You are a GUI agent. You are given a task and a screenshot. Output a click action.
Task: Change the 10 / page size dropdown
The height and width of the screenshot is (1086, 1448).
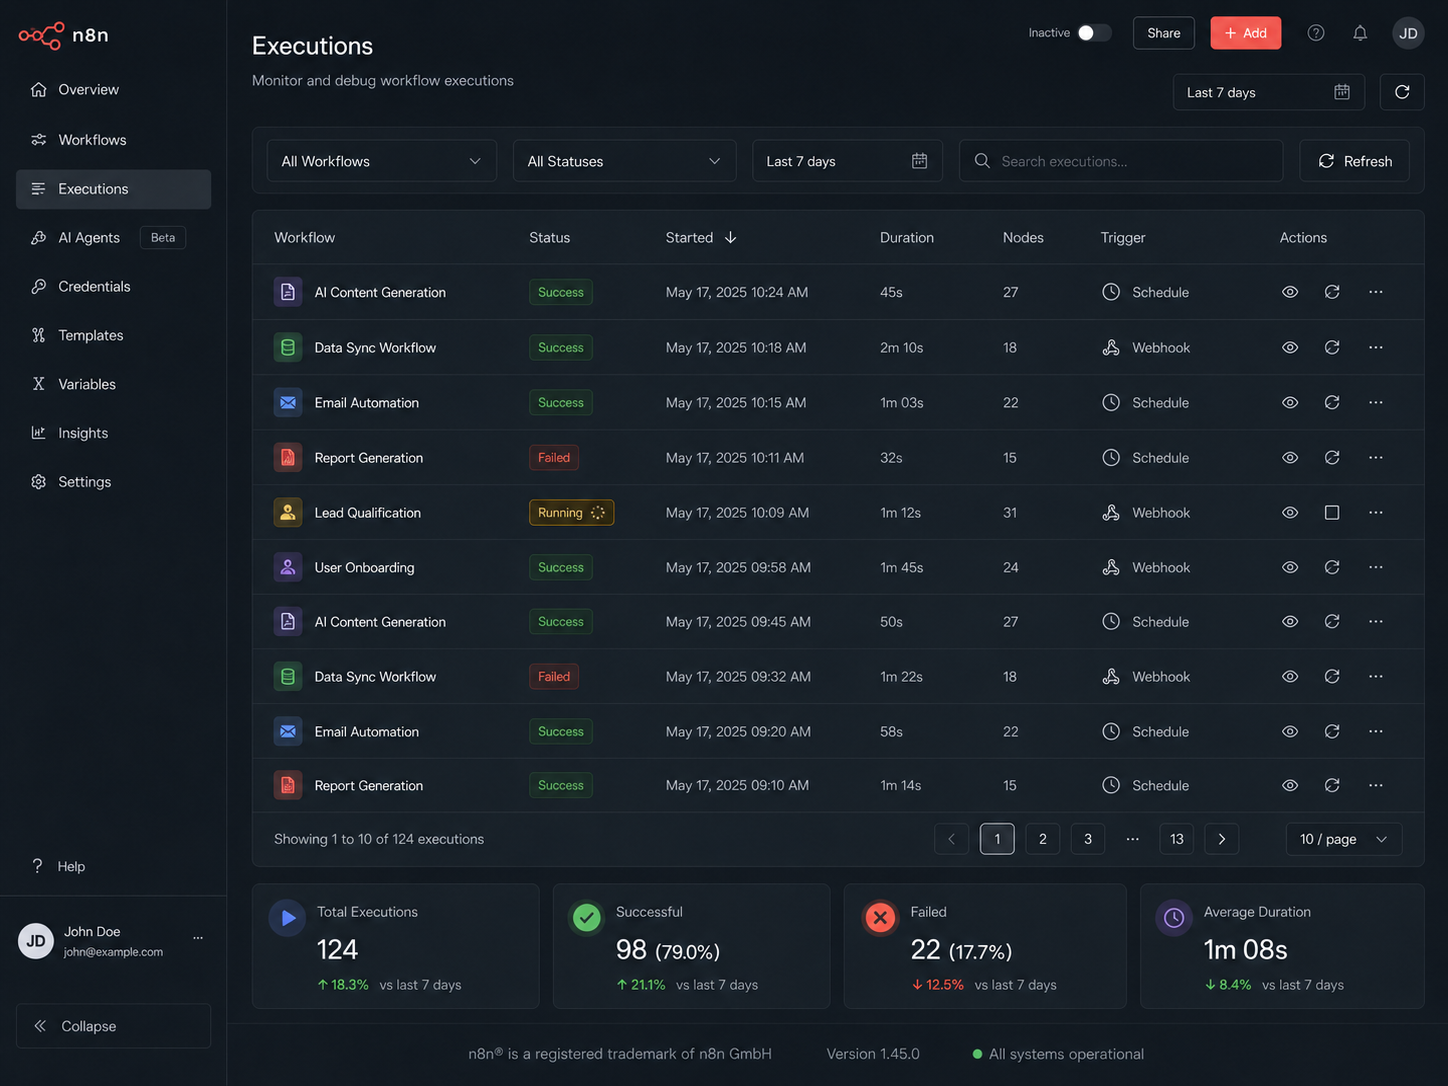click(1343, 839)
